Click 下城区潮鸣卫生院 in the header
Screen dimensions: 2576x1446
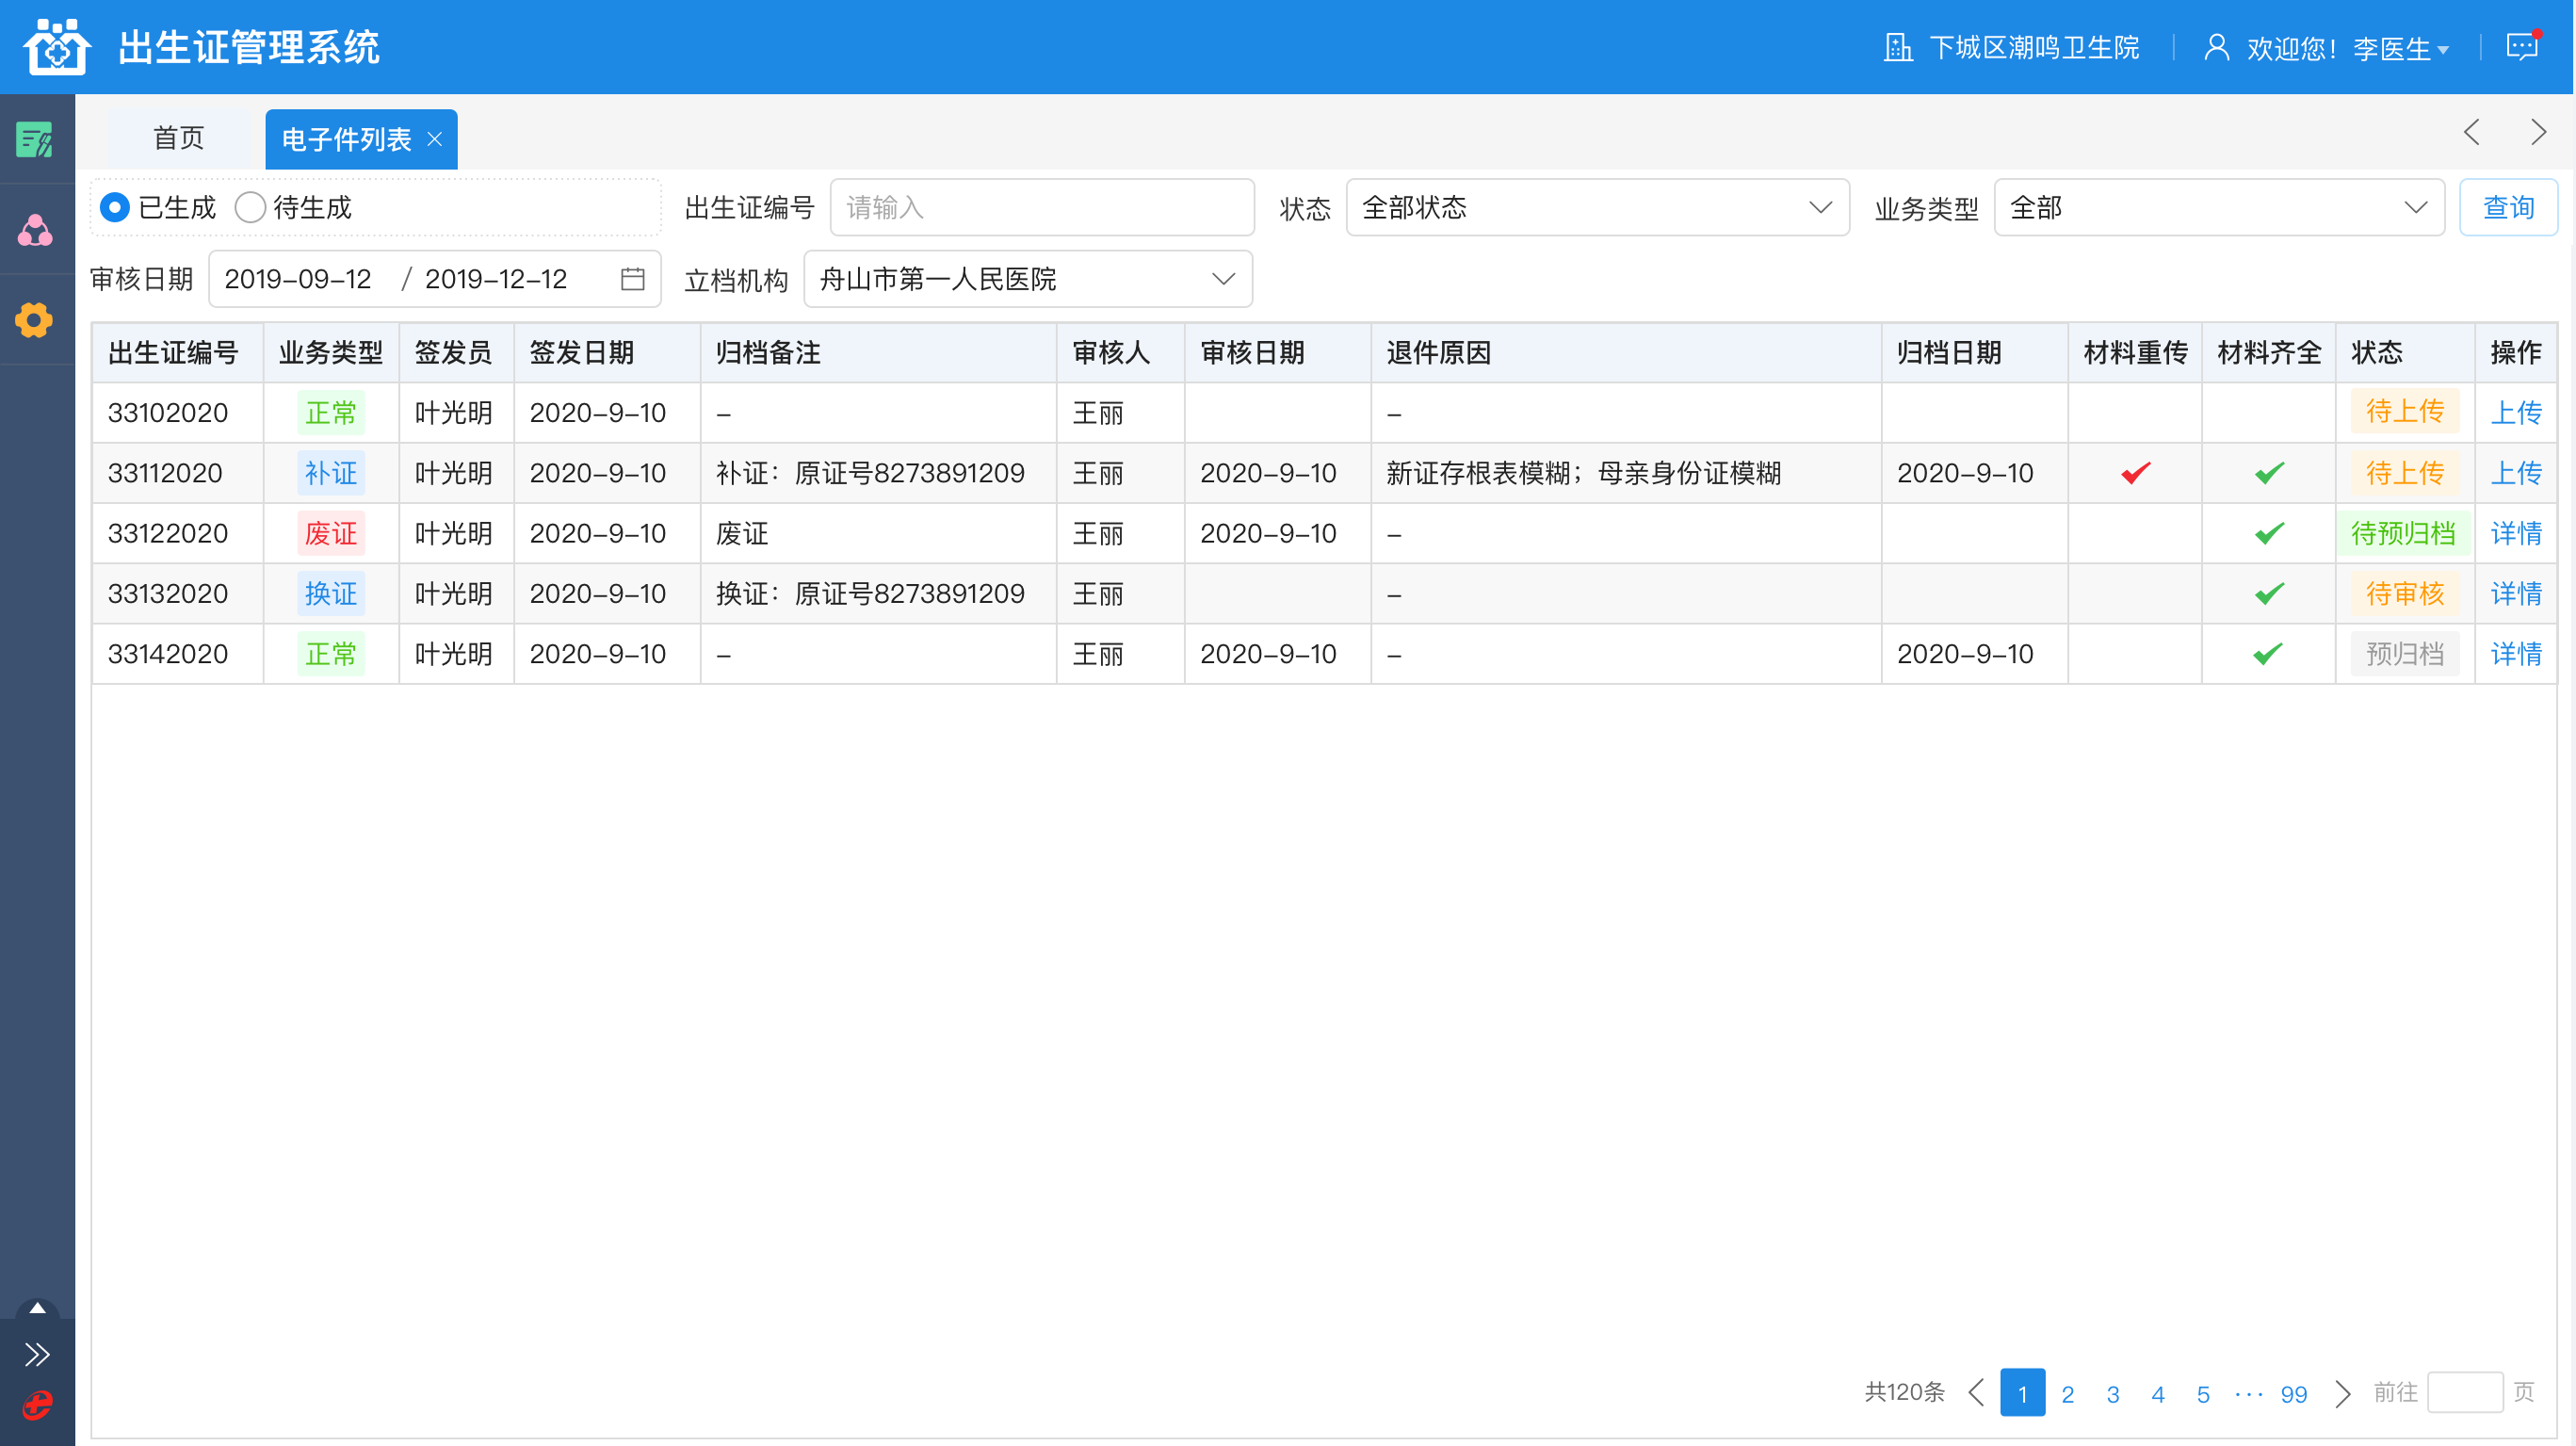(x=2034, y=47)
